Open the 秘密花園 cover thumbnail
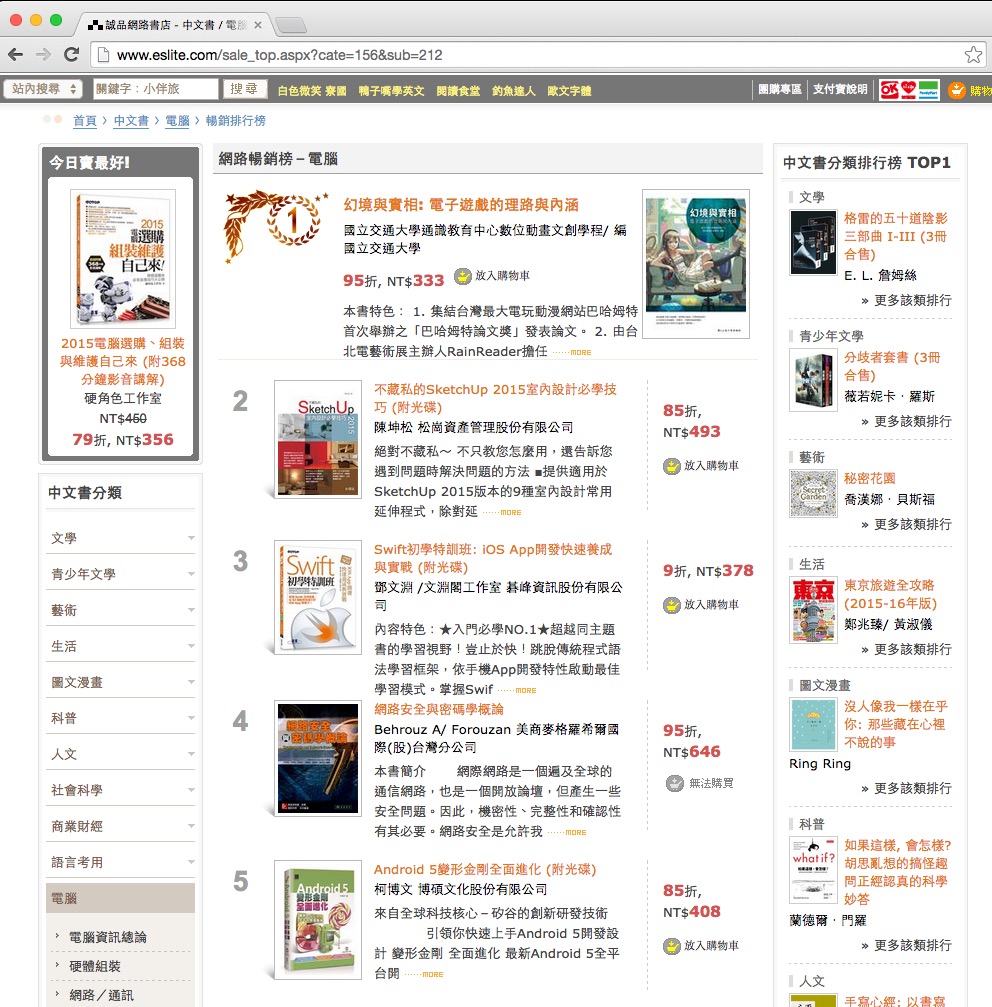The width and height of the screenshot is (992, 1007). pos(814,493)
